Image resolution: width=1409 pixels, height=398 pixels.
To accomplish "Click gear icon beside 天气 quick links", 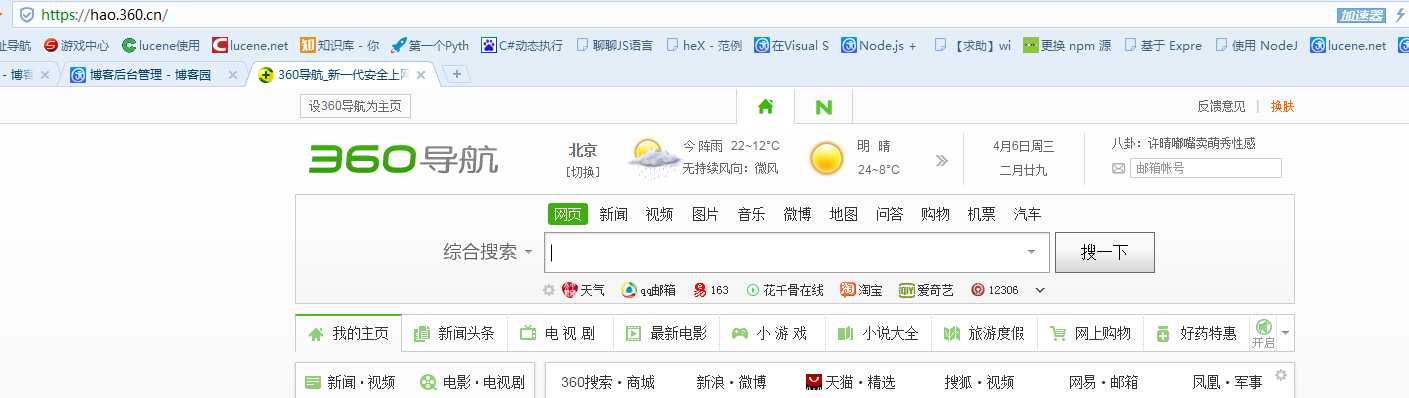I will tap(548, 290).
